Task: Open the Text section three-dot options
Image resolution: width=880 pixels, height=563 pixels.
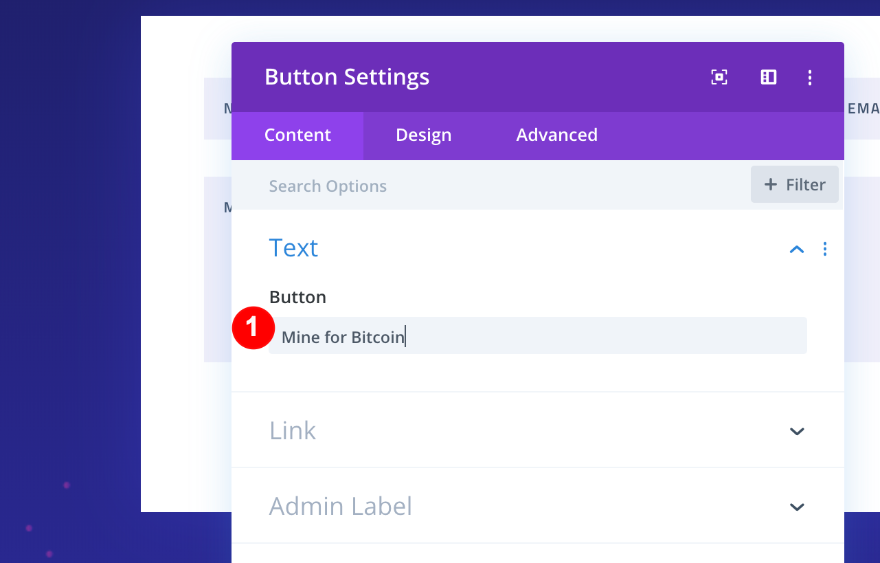Action: [x=825, y=249]
